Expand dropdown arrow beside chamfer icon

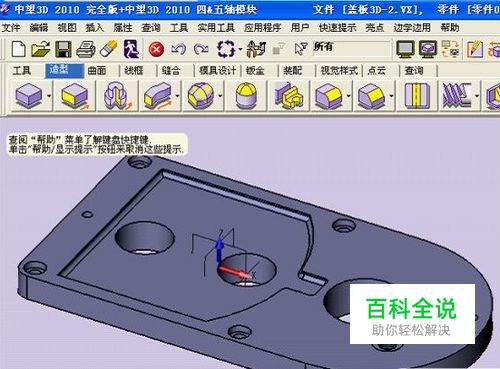click(x=391, y=96)
